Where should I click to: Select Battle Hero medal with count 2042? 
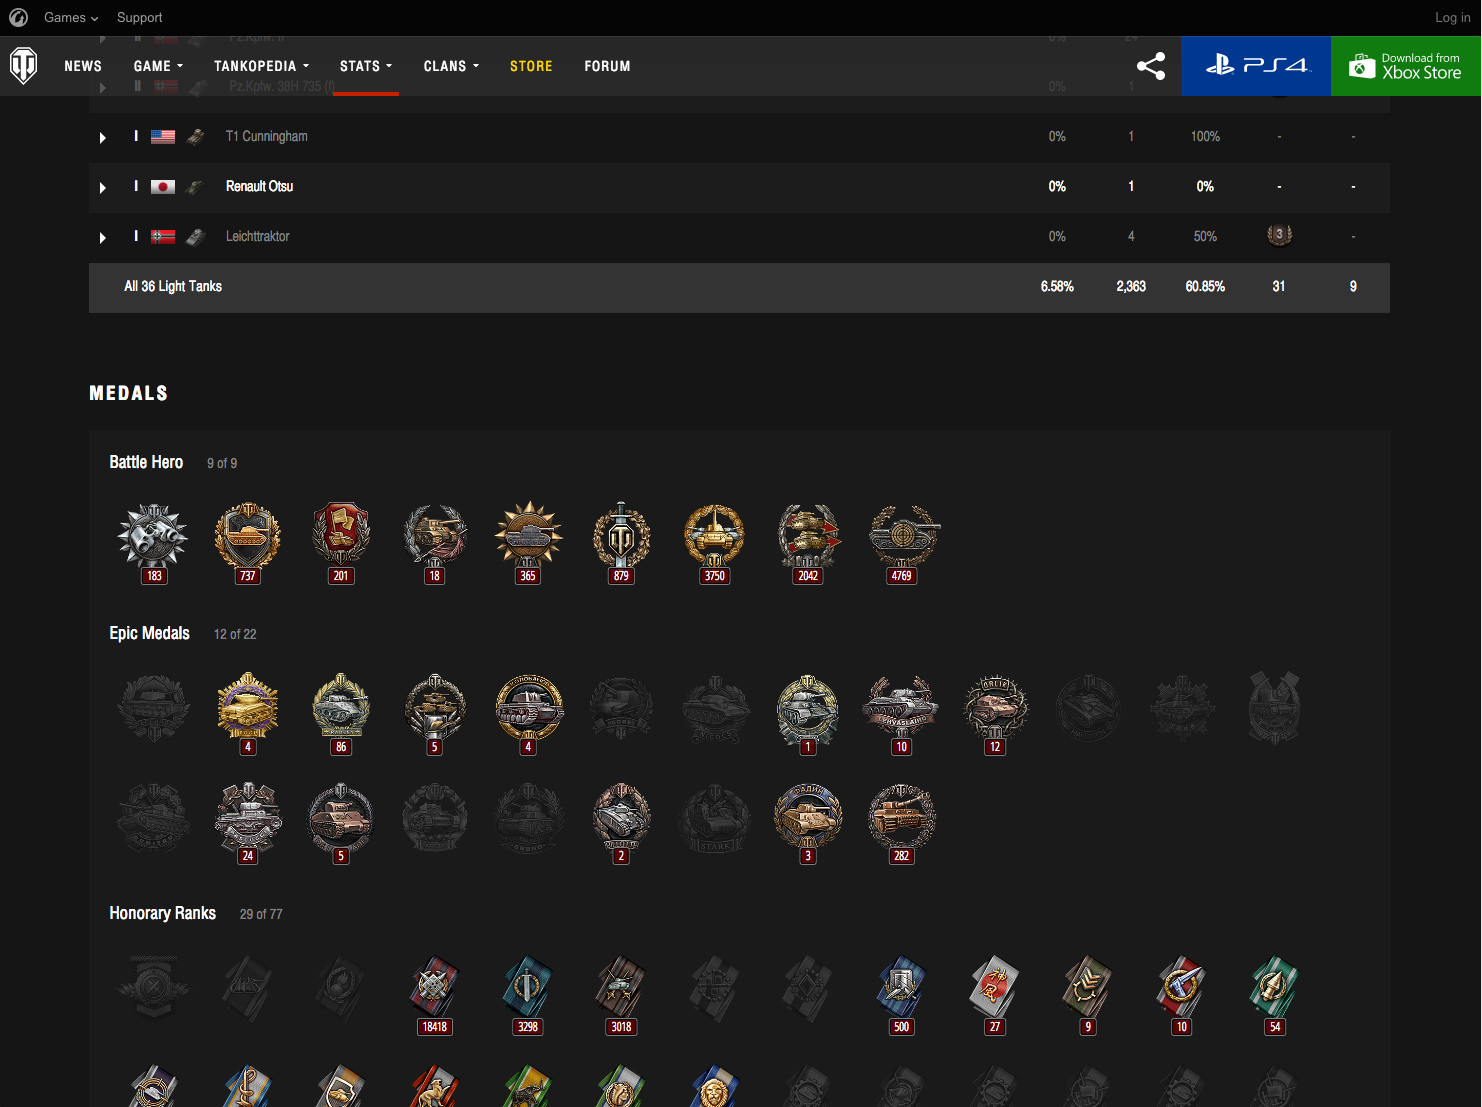click(x=809, y=543)
